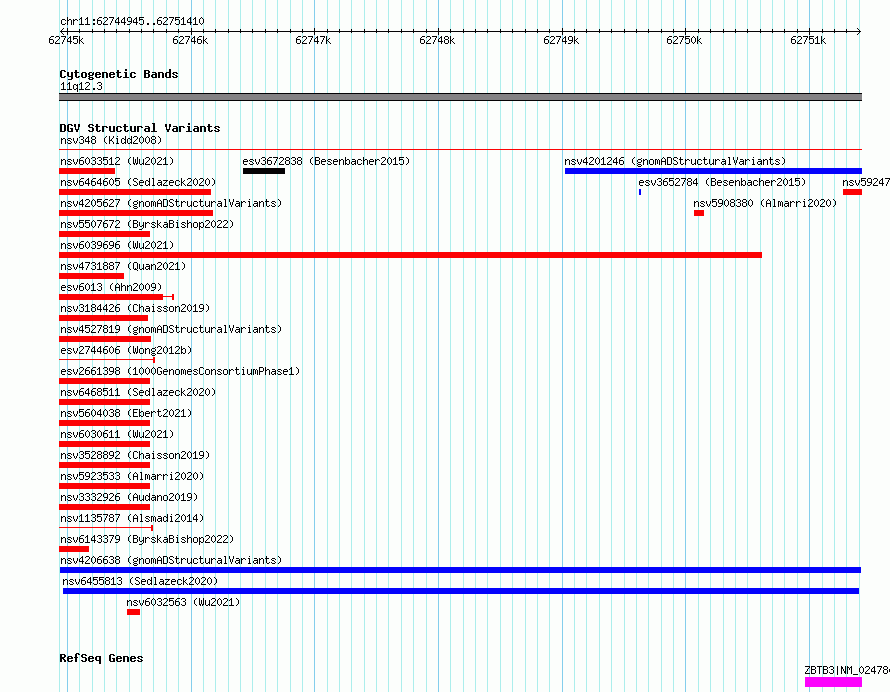Click the magenta ZBTB3 gene bar
890x692 pixels.
[x=833, y=682]
